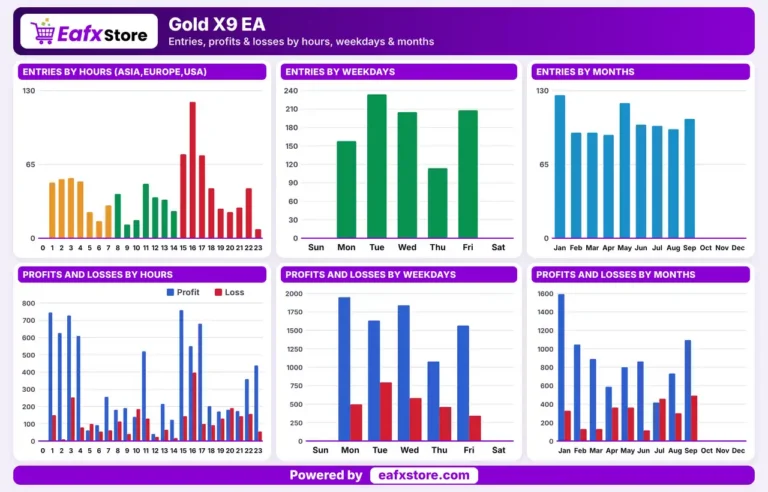Click the tallest red bar at hour 16 in Entries by Hours
Viewport: 768px width, 492px height.
point(192,170)
